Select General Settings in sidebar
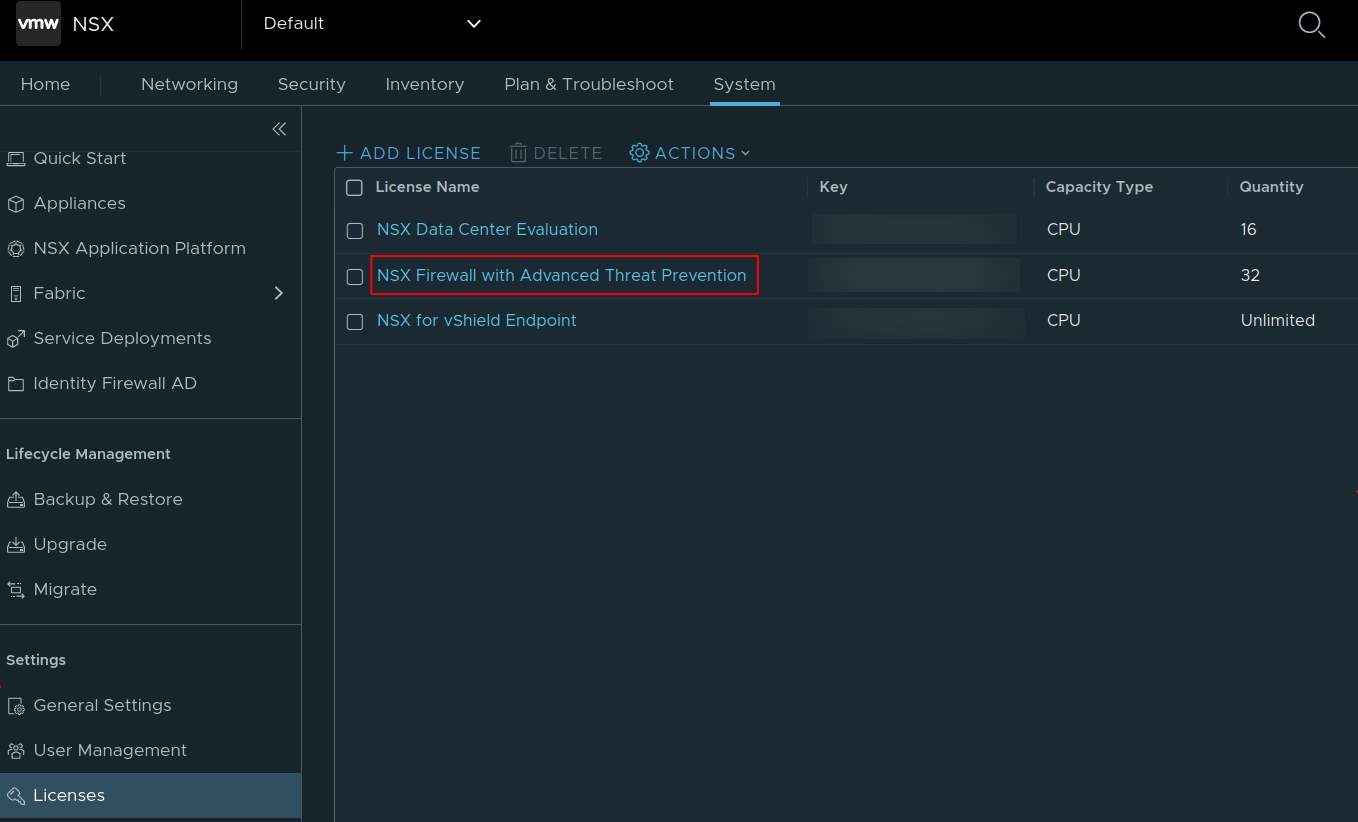The height and width of the screenshot is (822, 1358). click(102, 705)
